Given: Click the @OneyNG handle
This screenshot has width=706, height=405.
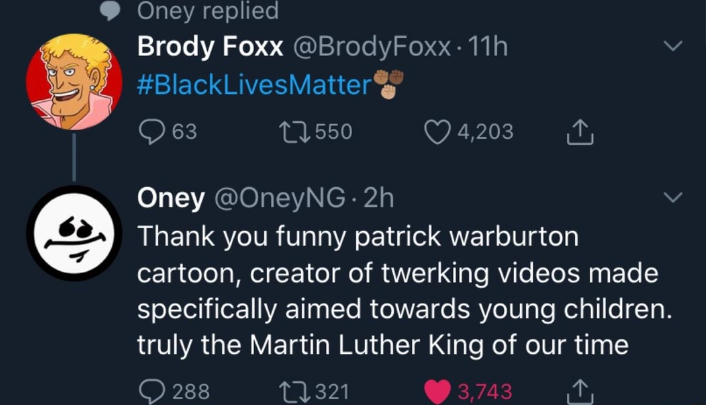Looking at the screenshot, I should [268, 198].
